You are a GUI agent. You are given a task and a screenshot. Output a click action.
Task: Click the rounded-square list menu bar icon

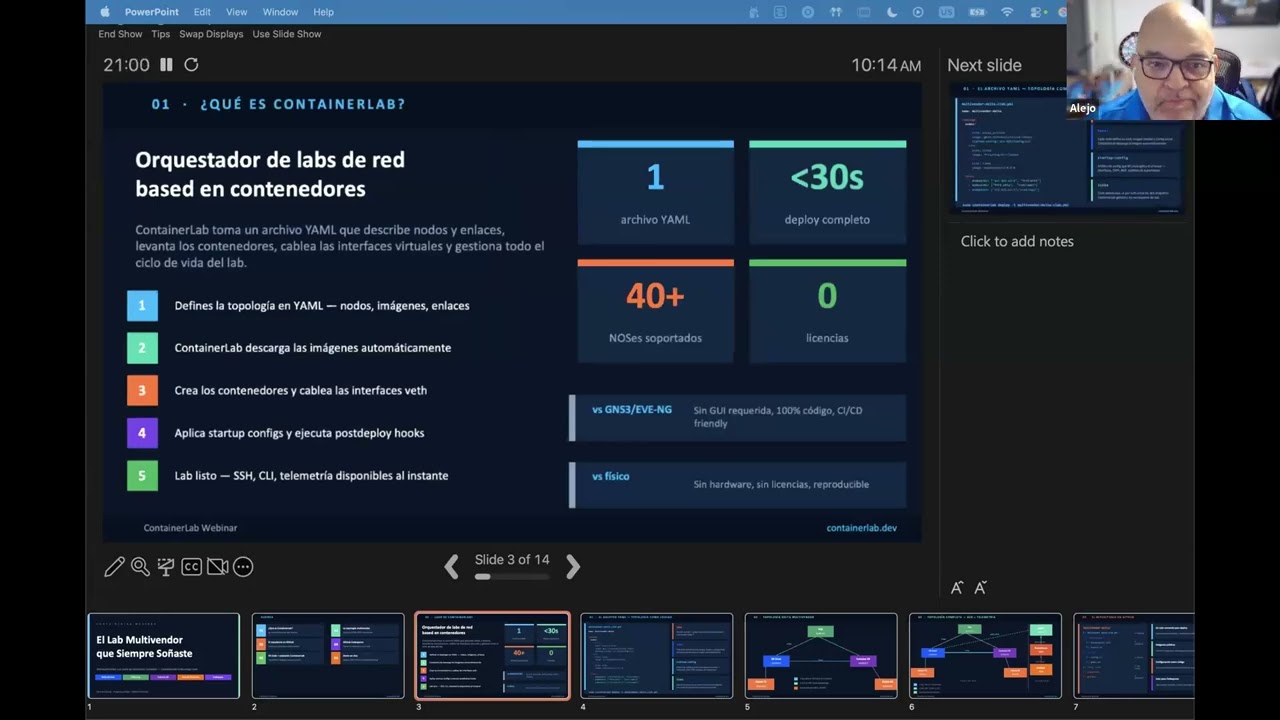point(781,12)
